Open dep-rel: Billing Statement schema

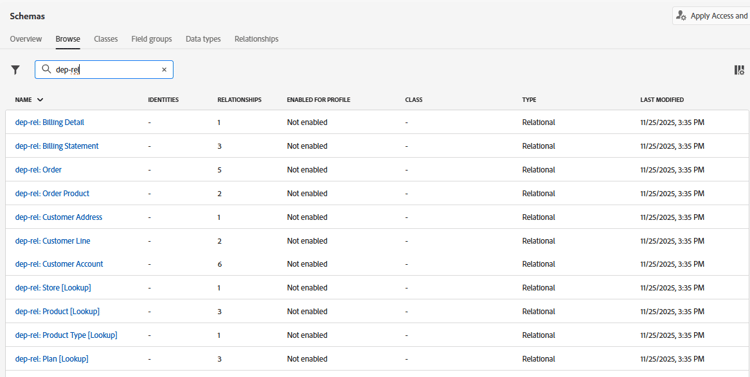(57, 146)
